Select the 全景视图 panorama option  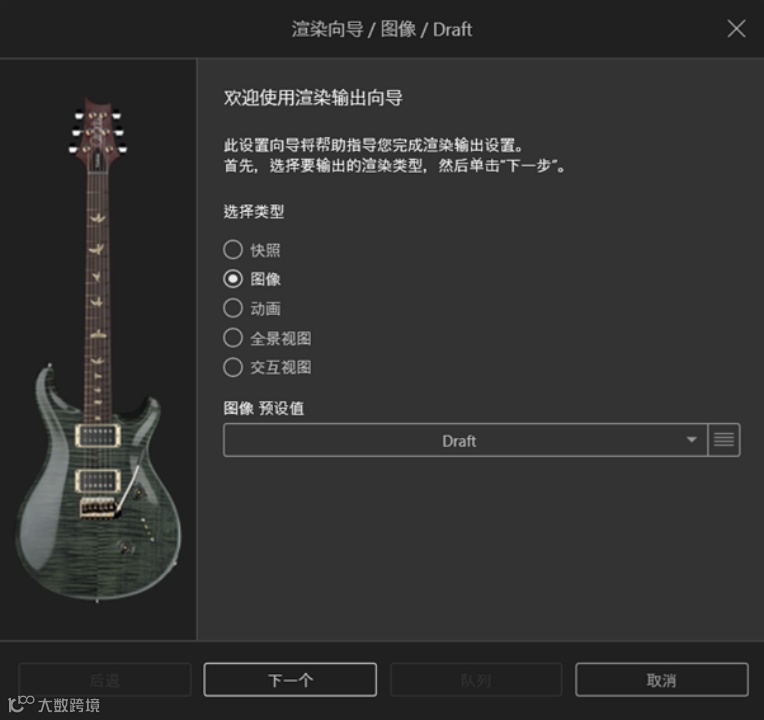(233, 338)
